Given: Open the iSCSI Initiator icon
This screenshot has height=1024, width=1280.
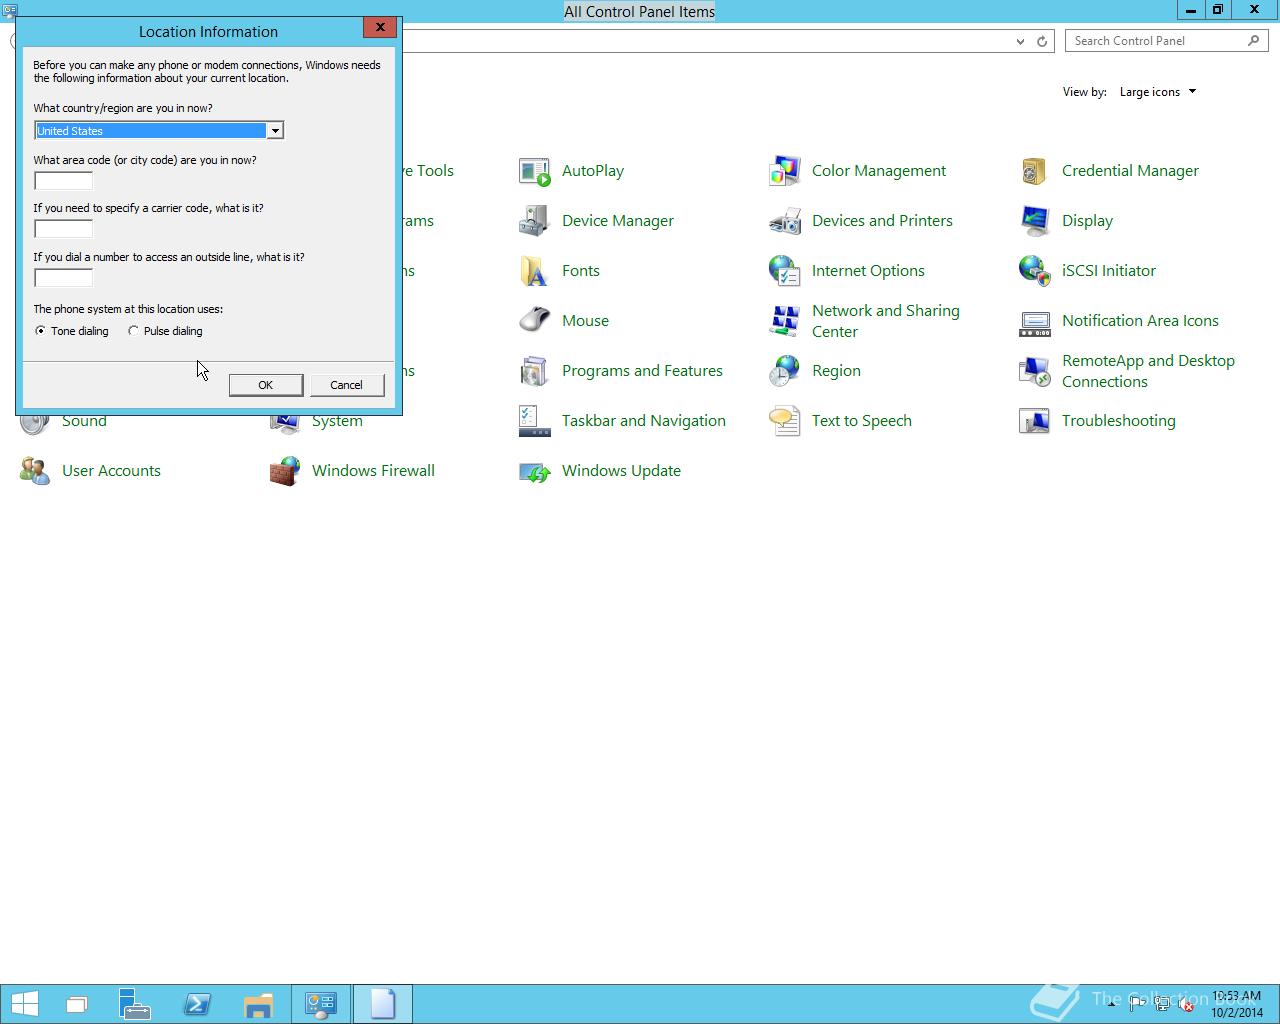Looking at the screenshot, I should (1035, 271).
